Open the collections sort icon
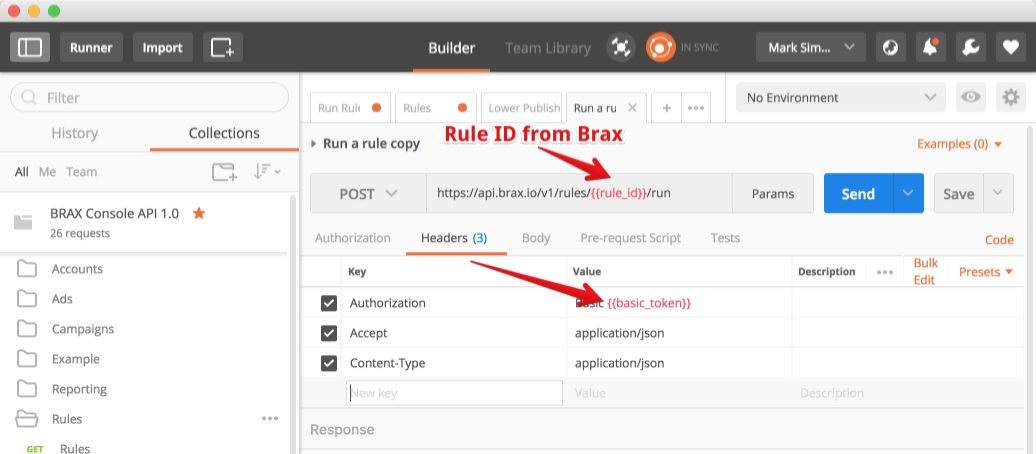 [x=267, y=172]
